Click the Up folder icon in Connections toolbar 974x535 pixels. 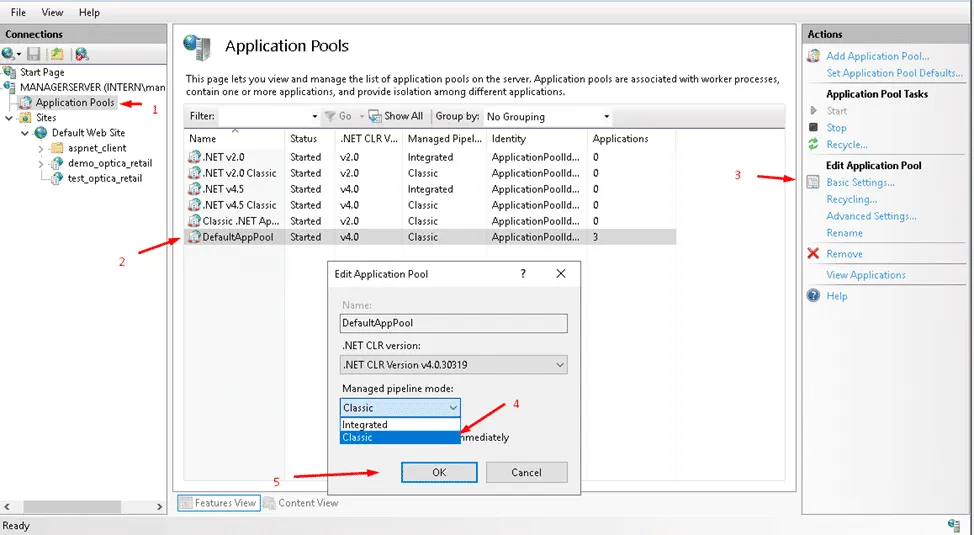pyautogui.click(x=58, y=54)
